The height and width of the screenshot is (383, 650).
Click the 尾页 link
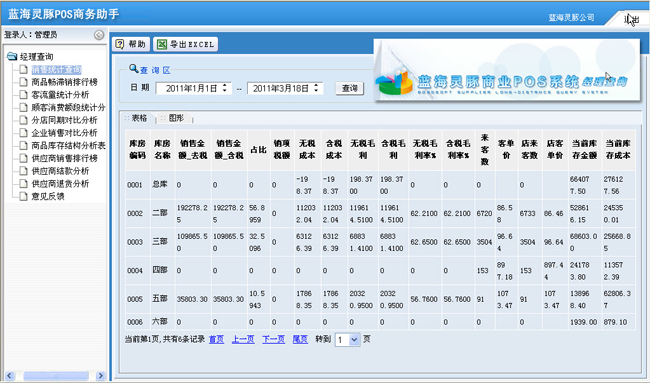pyautogui.click(x=300, y=339)
